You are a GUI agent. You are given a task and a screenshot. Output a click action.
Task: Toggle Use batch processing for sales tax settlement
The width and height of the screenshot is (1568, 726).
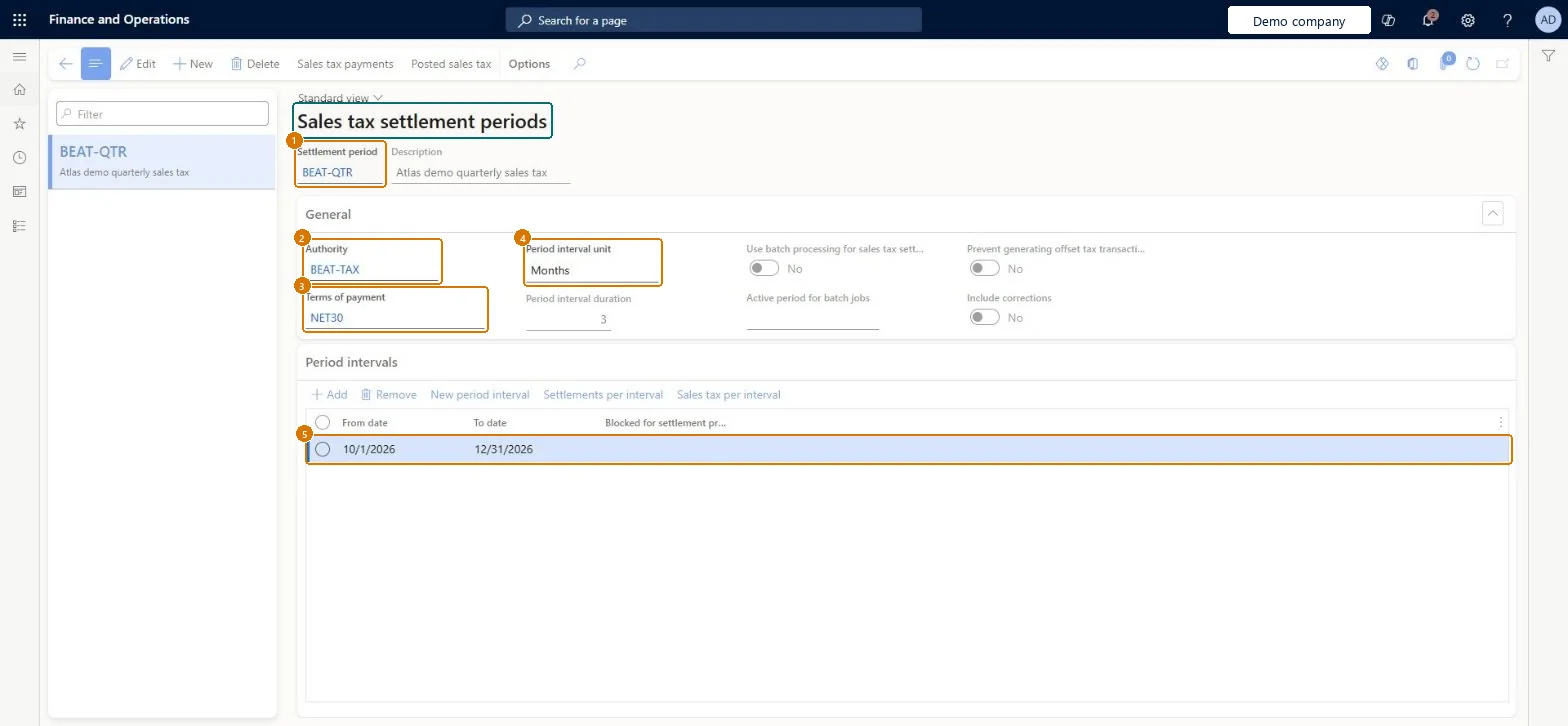(764, 269)
